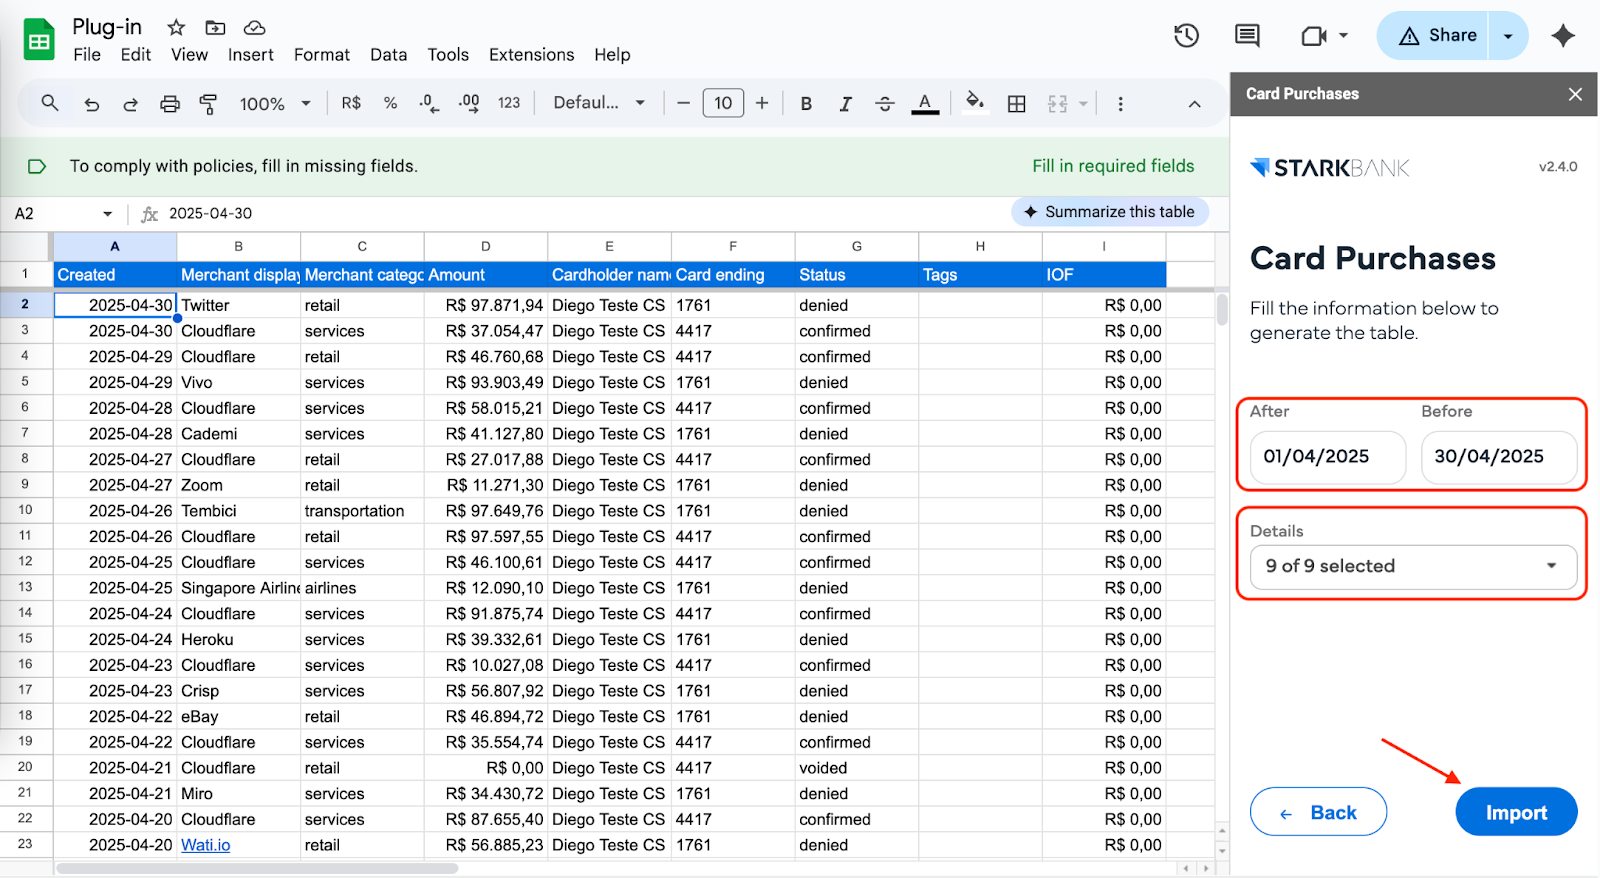The width and height of the screenshot is (1600, 878).
Task: Click the Import button
Action: pyautogui.click(x=1516, y=812)
